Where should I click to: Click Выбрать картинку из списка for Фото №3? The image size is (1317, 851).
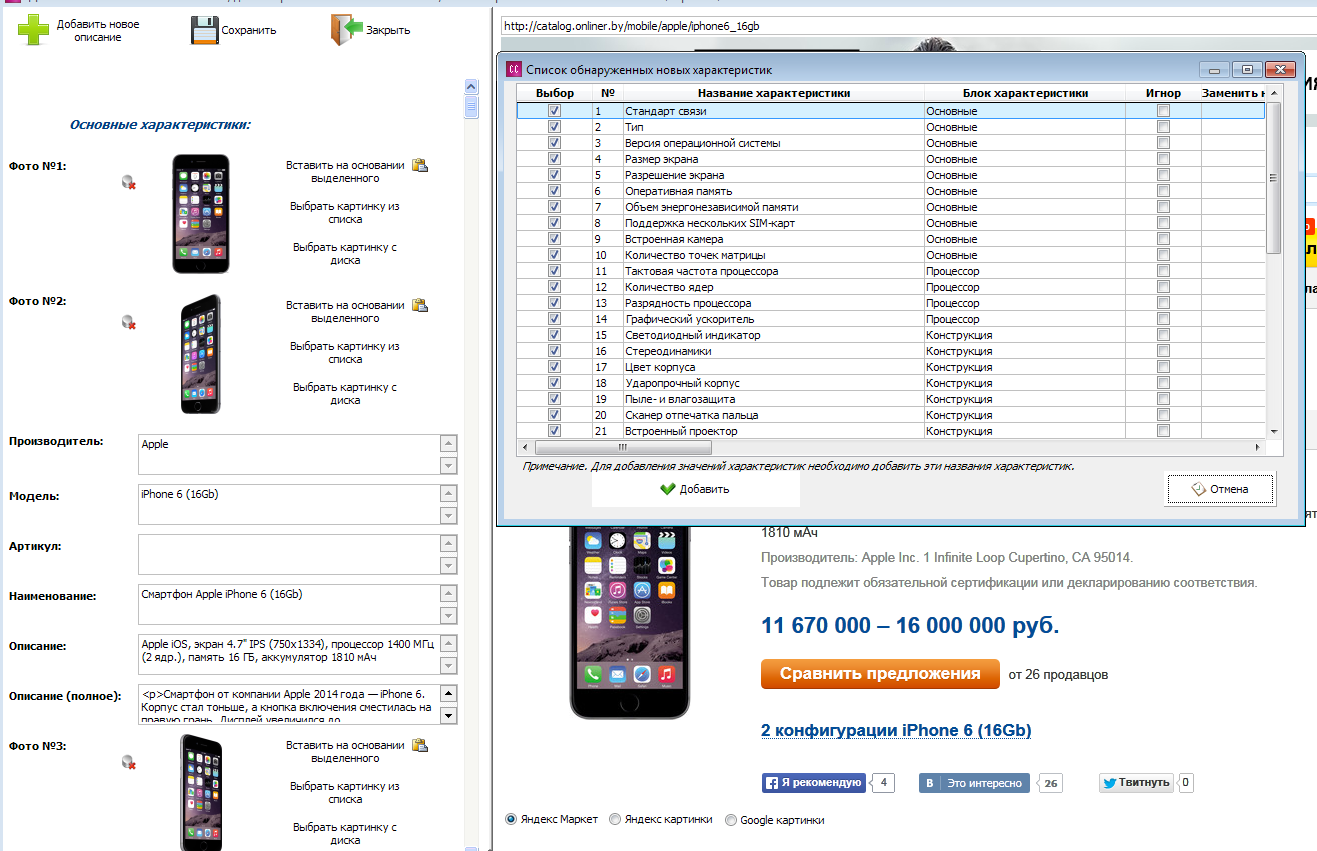tap(345, 793)
